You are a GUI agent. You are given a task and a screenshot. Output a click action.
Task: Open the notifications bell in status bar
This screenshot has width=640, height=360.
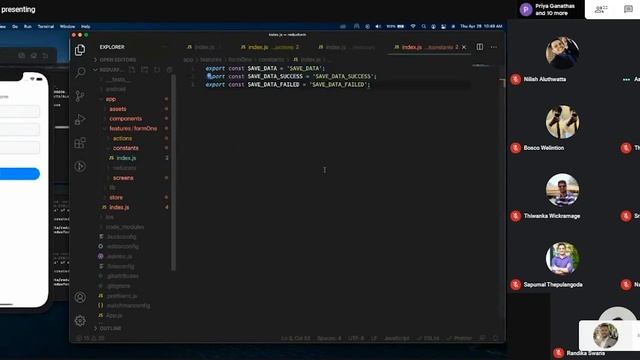click(x=496, y=338)
